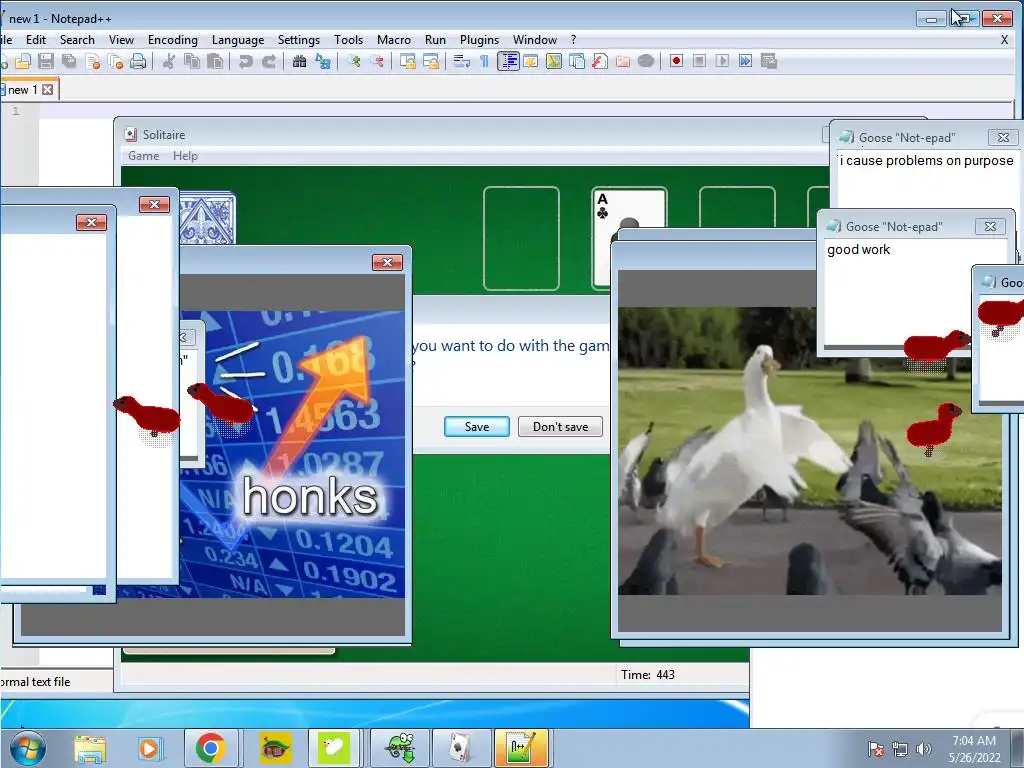Close the 'new 1' tab via its X
This screenshot has height=768, width=1024.
(48, 89)
